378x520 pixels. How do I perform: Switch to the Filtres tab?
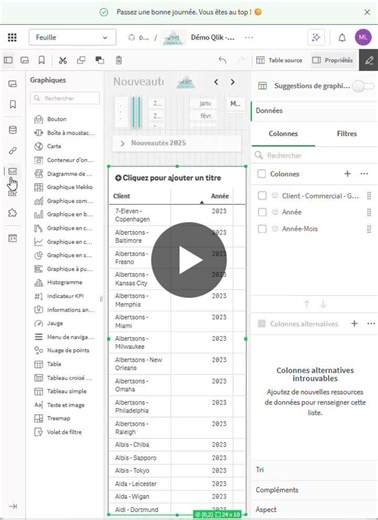[x=347, y=134]
